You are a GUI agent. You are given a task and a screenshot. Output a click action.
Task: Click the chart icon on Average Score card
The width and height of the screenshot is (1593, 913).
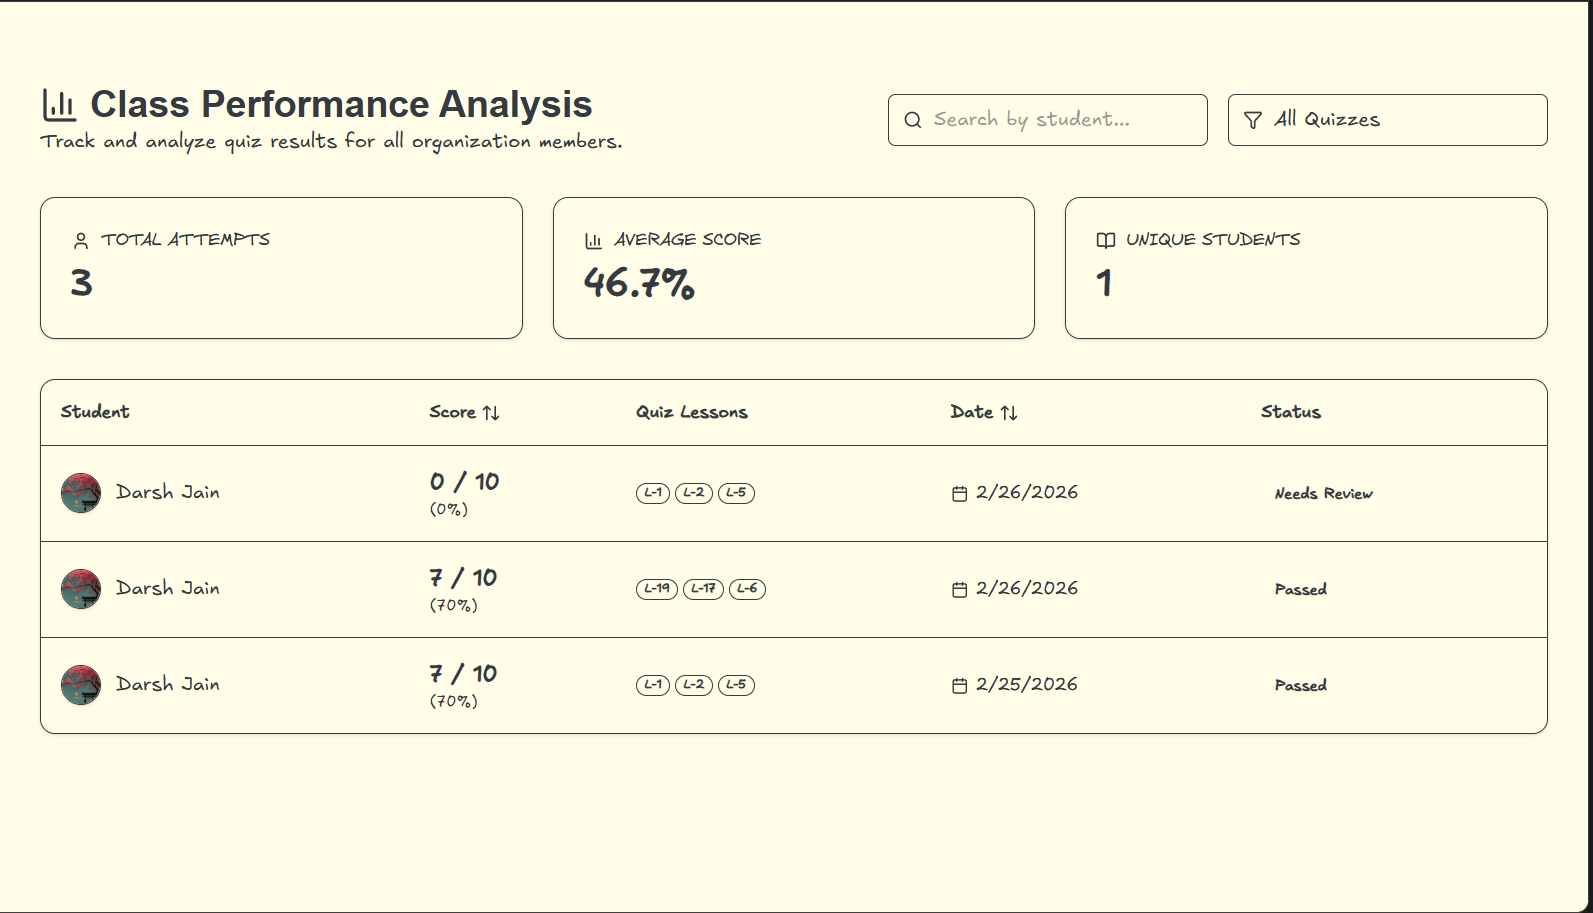coord(591,239)
